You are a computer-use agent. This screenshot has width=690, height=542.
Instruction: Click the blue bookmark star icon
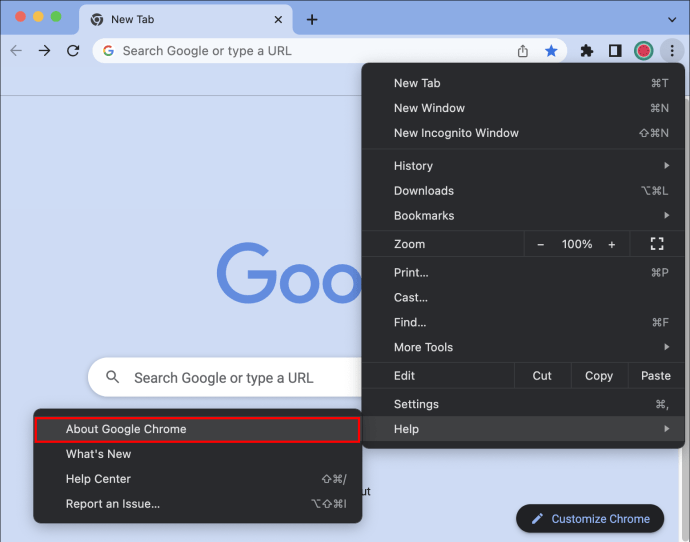551,51
